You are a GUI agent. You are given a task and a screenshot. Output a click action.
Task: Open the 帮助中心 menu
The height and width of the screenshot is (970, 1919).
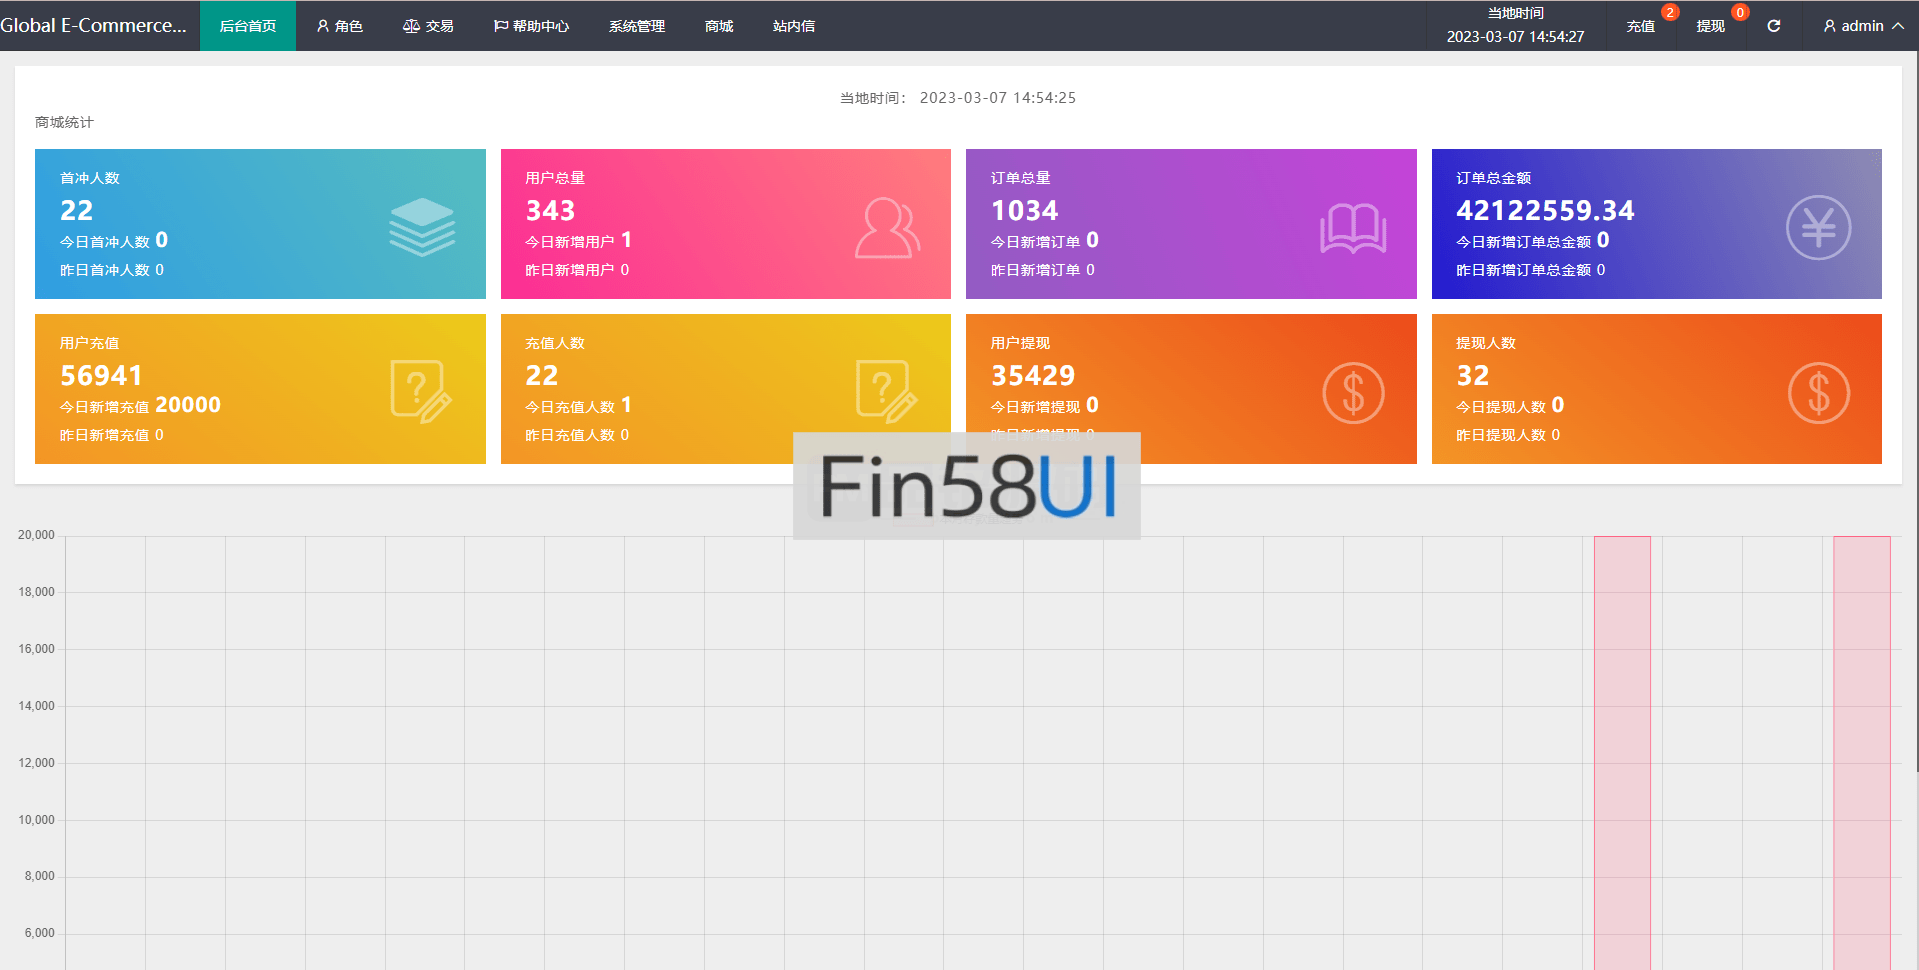tap(531, 26)
